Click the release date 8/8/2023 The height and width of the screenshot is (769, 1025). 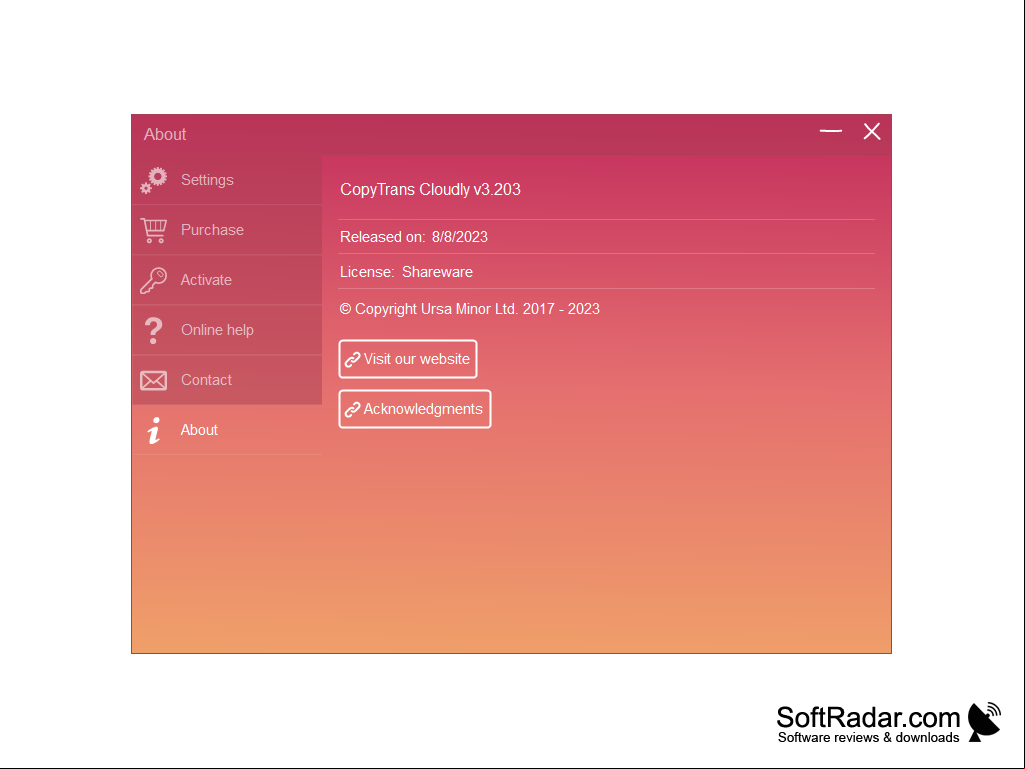tap(460, 237)
